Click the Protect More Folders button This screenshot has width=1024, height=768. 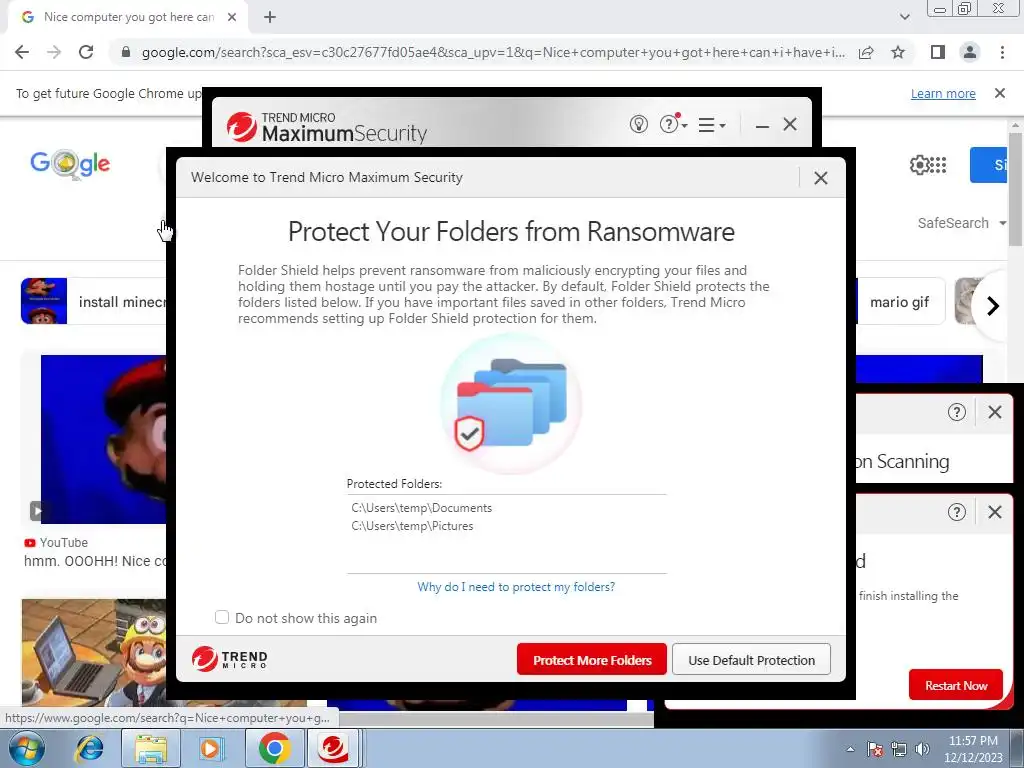click(x=592, y=660)
